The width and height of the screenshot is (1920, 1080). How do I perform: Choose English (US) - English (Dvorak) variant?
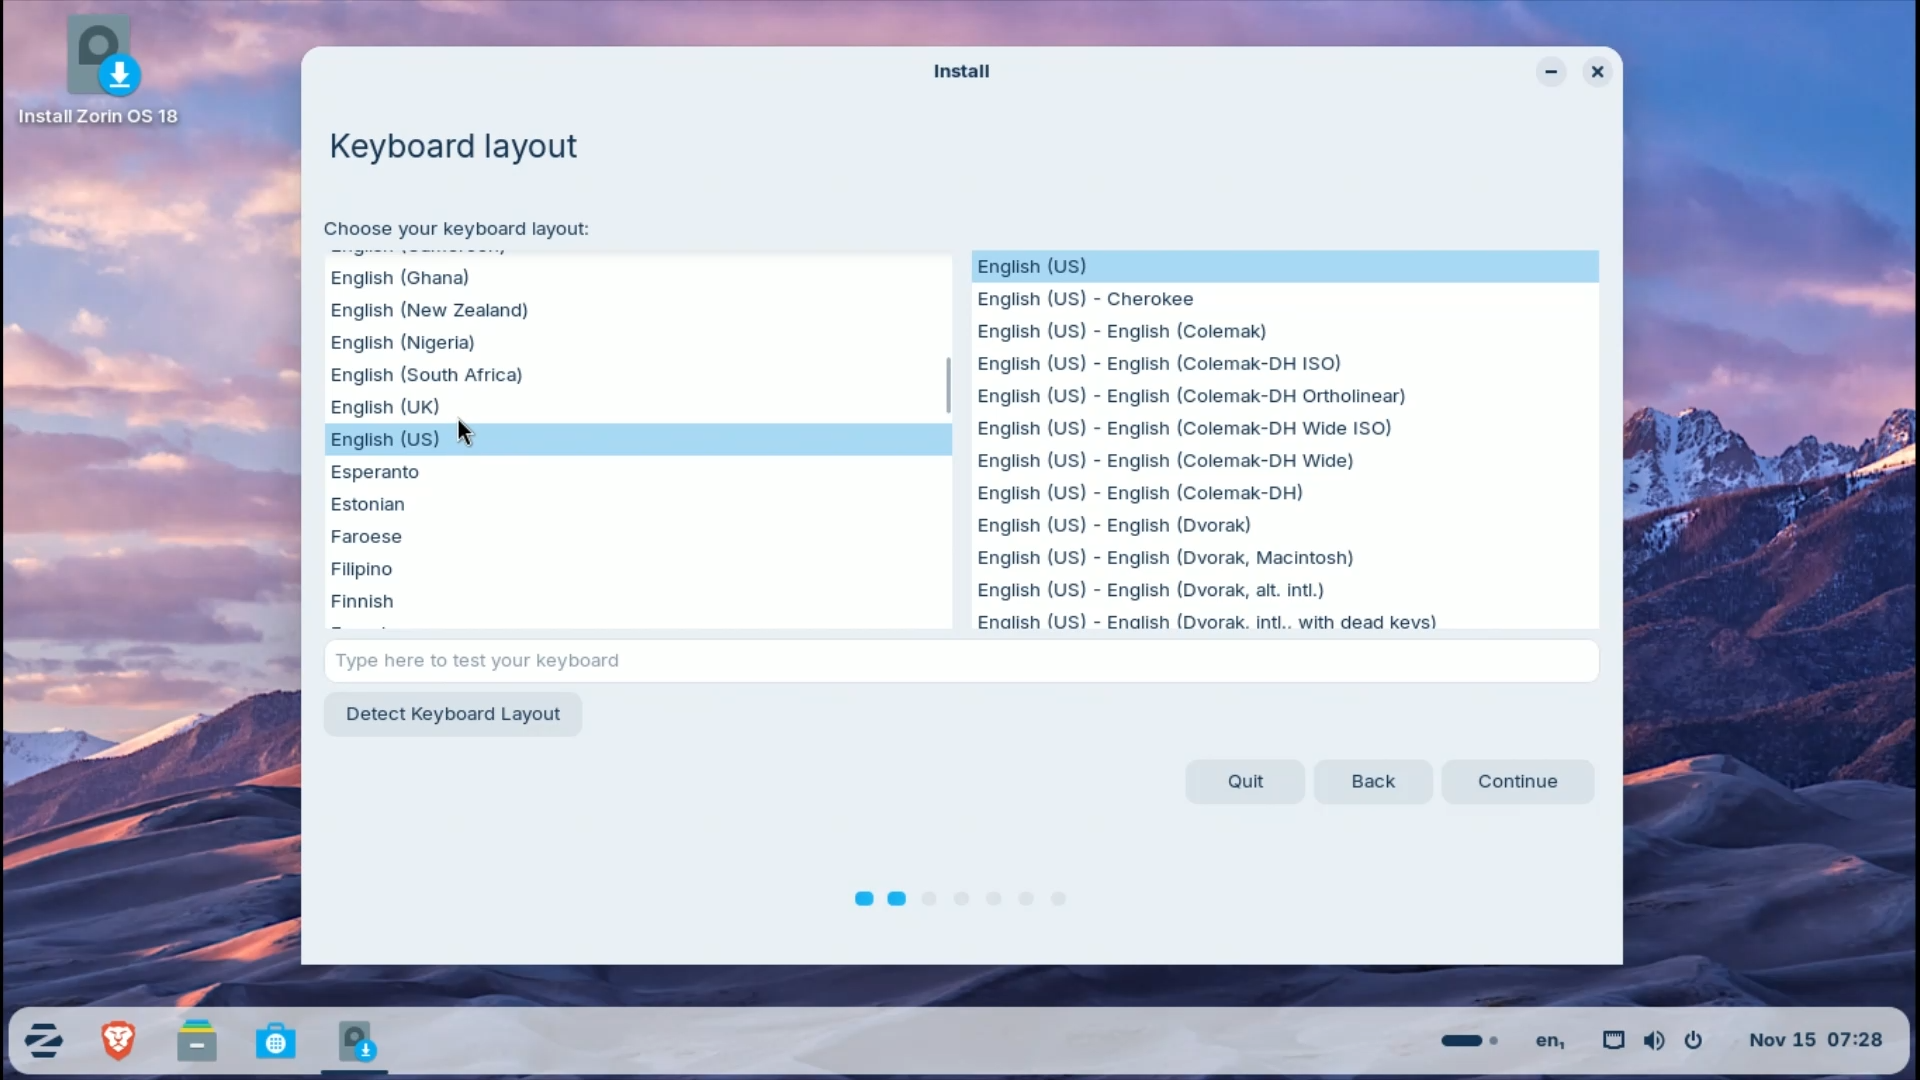[1114, 525]
